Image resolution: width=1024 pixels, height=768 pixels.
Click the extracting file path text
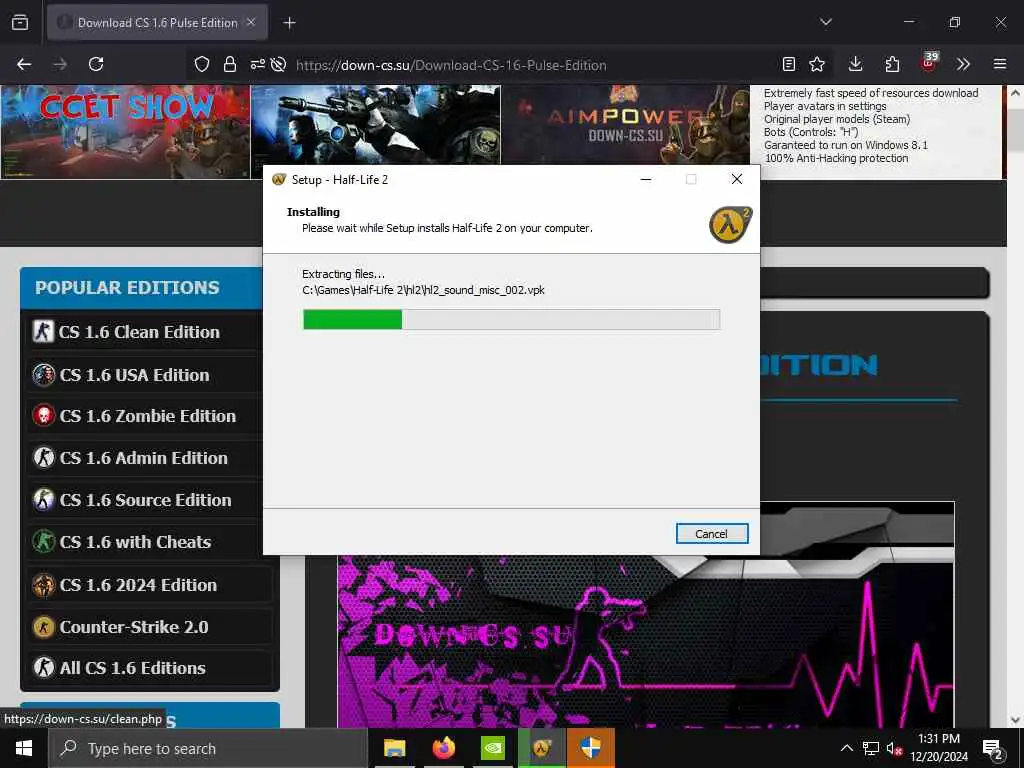coord(423,290)
